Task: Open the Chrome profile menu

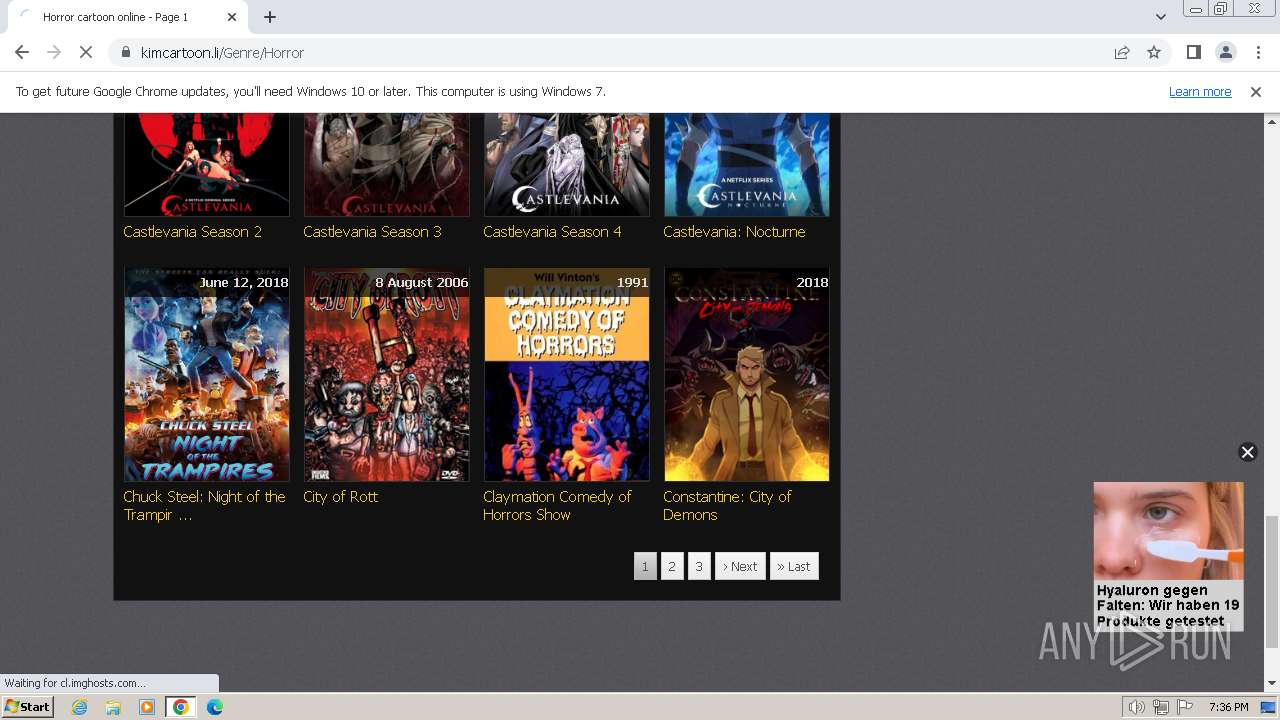Action: coord(1225,52)
